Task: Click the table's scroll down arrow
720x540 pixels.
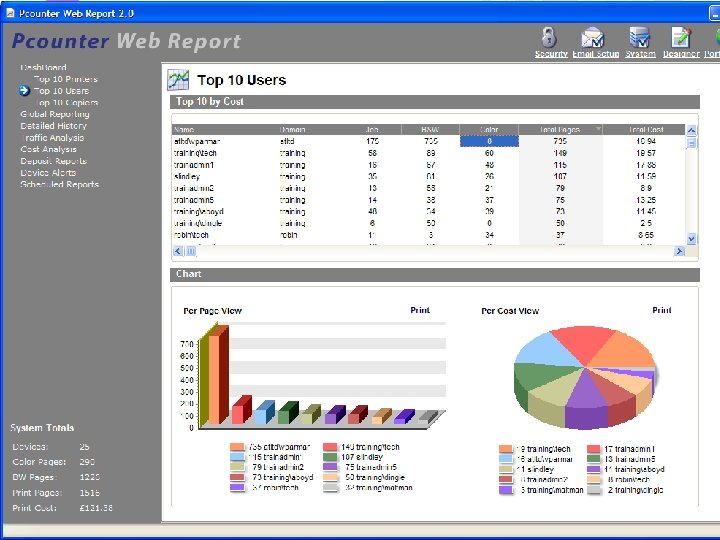Action: (x=691, y=239)
